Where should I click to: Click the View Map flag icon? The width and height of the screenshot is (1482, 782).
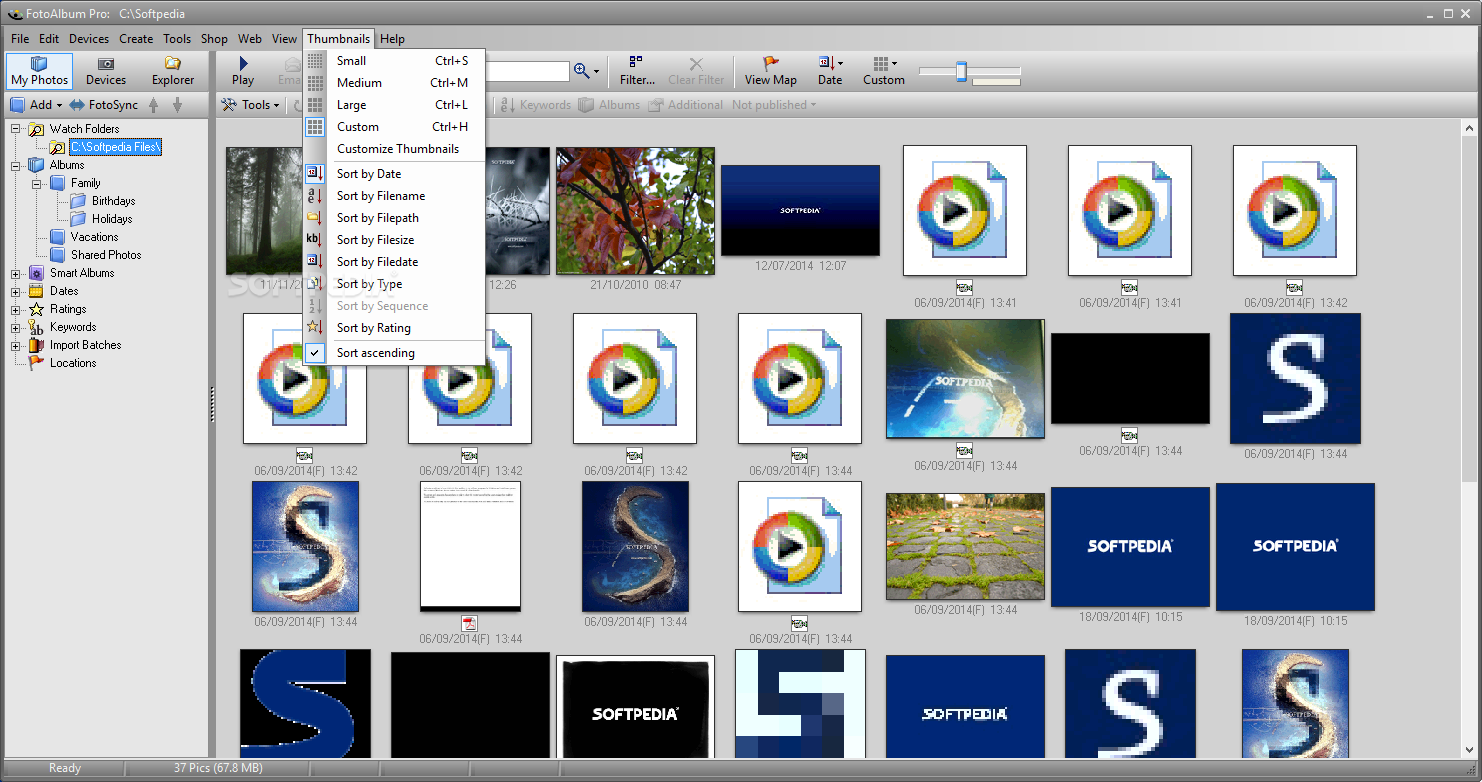click(x=771, y=64)
